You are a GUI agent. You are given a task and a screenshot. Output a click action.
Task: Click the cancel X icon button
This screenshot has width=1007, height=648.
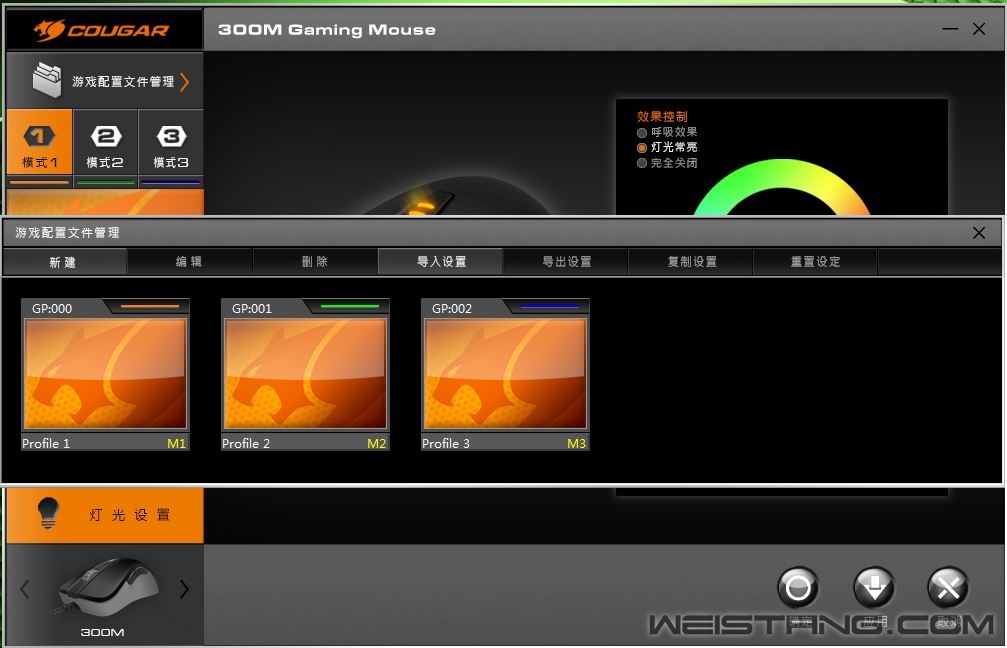948,588
